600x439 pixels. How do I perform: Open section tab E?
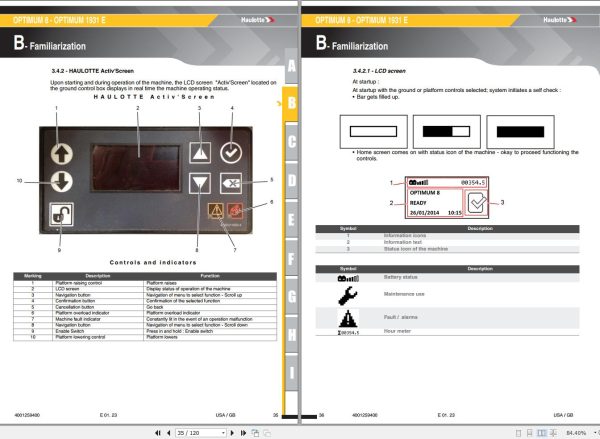pyautogui.click(x=292, y=219)
